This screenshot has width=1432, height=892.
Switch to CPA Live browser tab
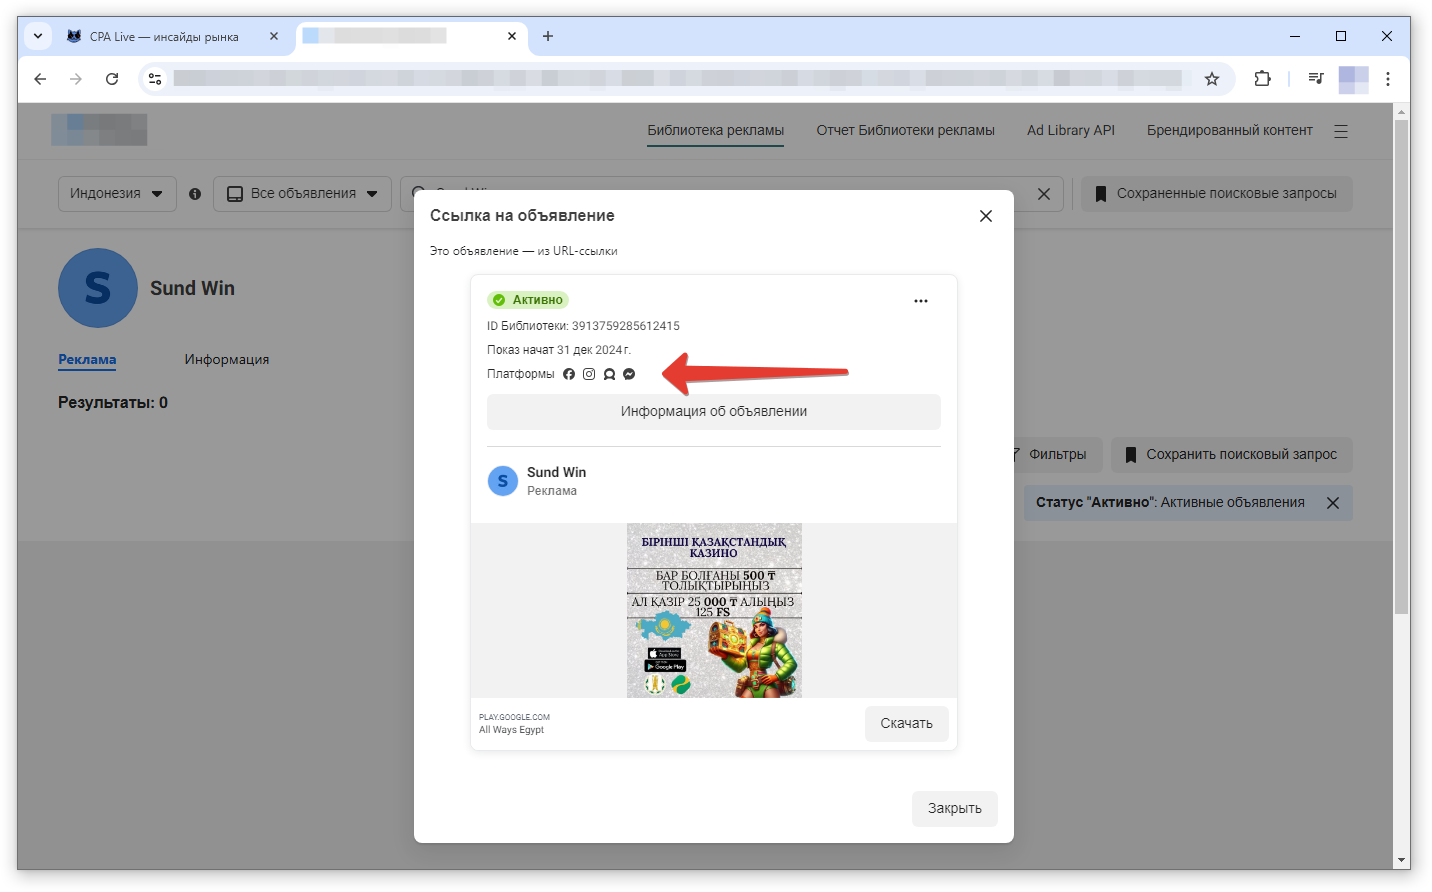(165, 37)
